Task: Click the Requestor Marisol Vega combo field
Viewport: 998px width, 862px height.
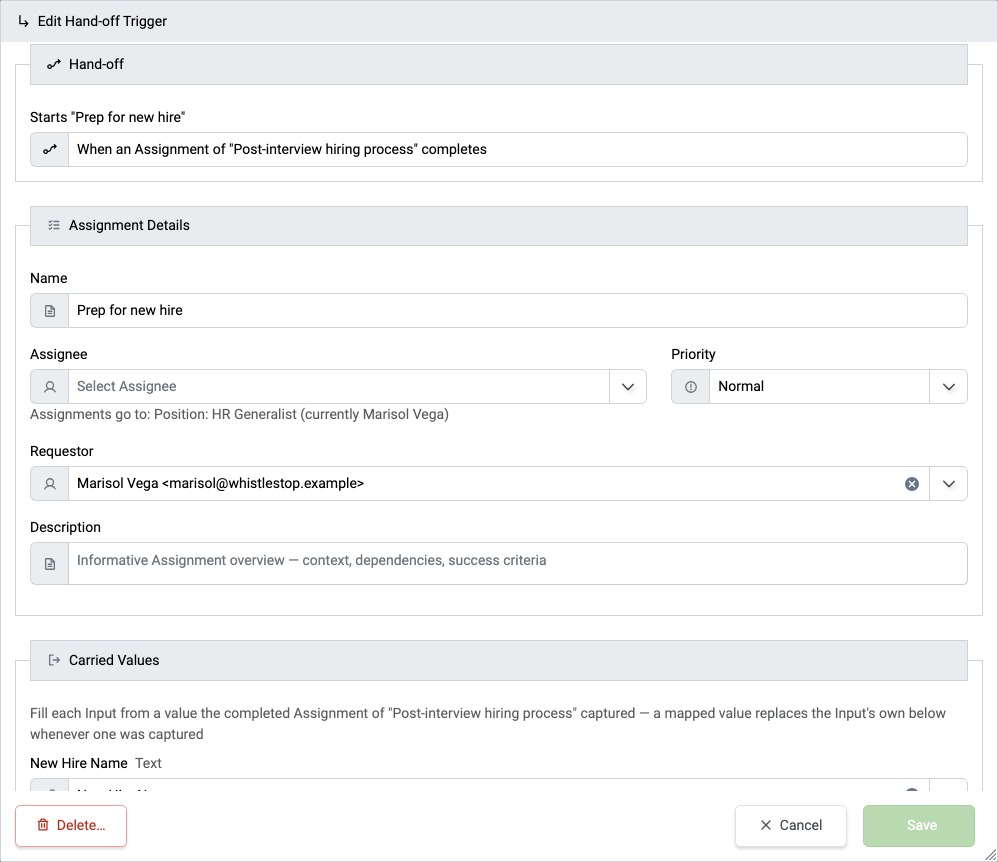Action: click(x=498, y=484)
